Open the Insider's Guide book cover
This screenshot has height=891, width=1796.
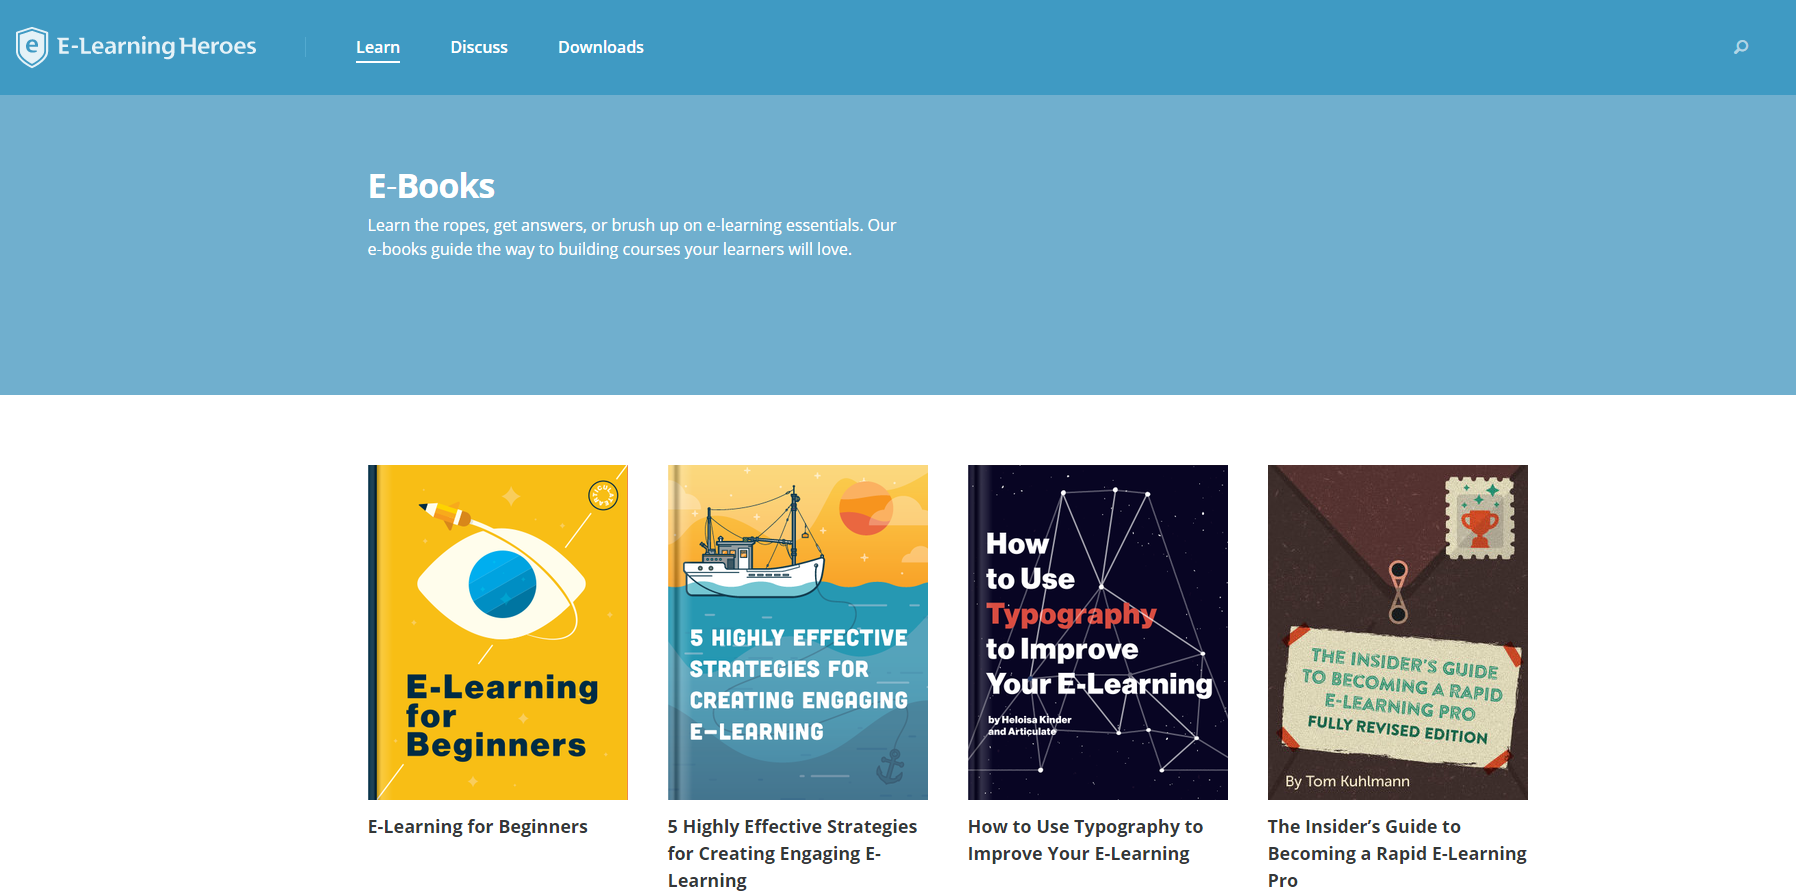coord(1398,632)
